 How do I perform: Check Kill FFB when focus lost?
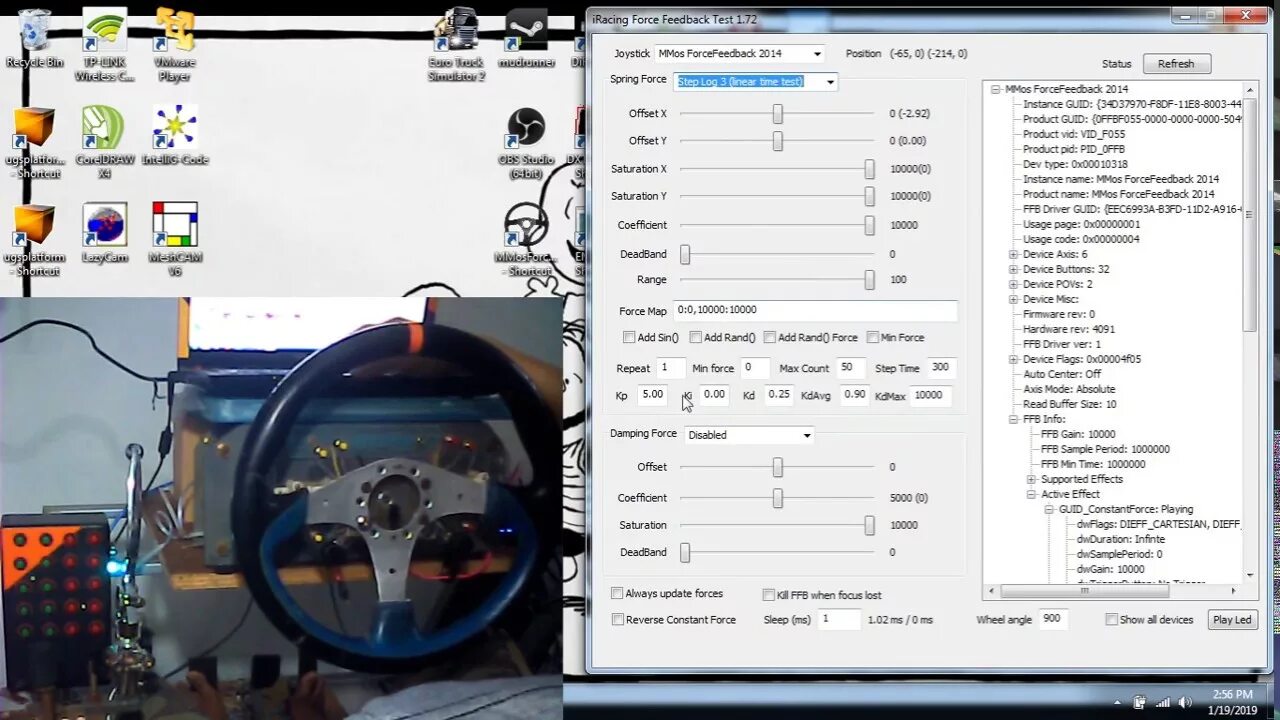[769, 595]
